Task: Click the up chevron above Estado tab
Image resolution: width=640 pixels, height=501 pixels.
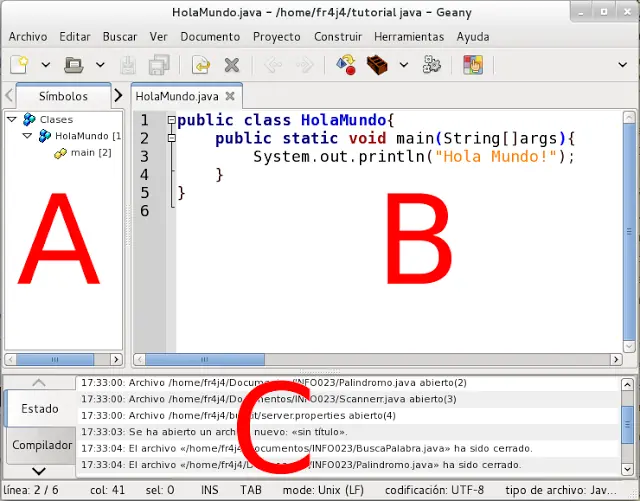Action: [x=39, y=383]
